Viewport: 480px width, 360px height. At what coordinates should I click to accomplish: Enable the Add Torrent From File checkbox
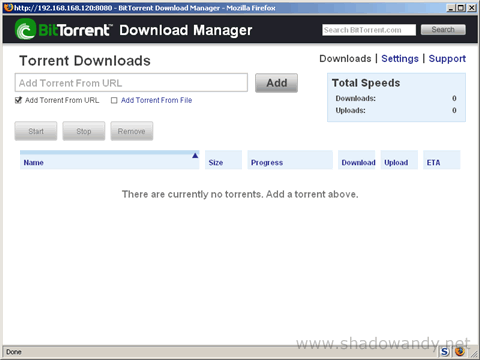pyautogui.click(x=114, y=100)
